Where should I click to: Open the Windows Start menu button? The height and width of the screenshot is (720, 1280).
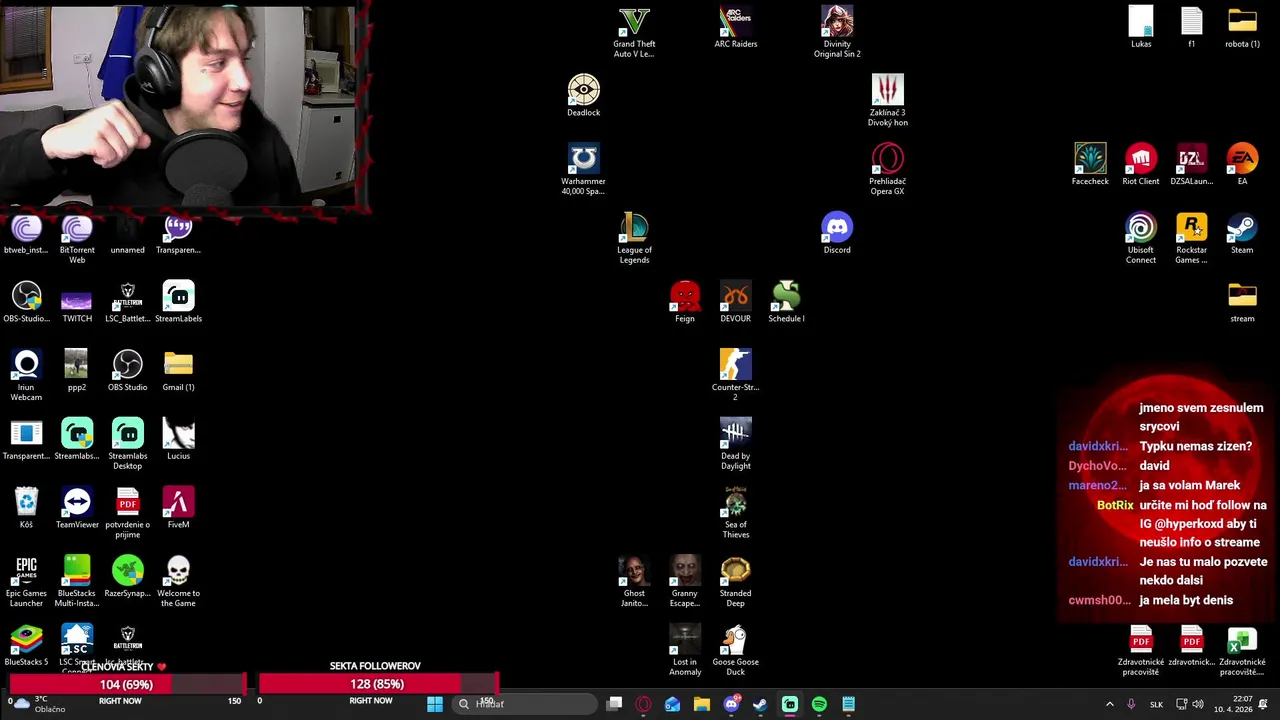click(x=435, y=704)
